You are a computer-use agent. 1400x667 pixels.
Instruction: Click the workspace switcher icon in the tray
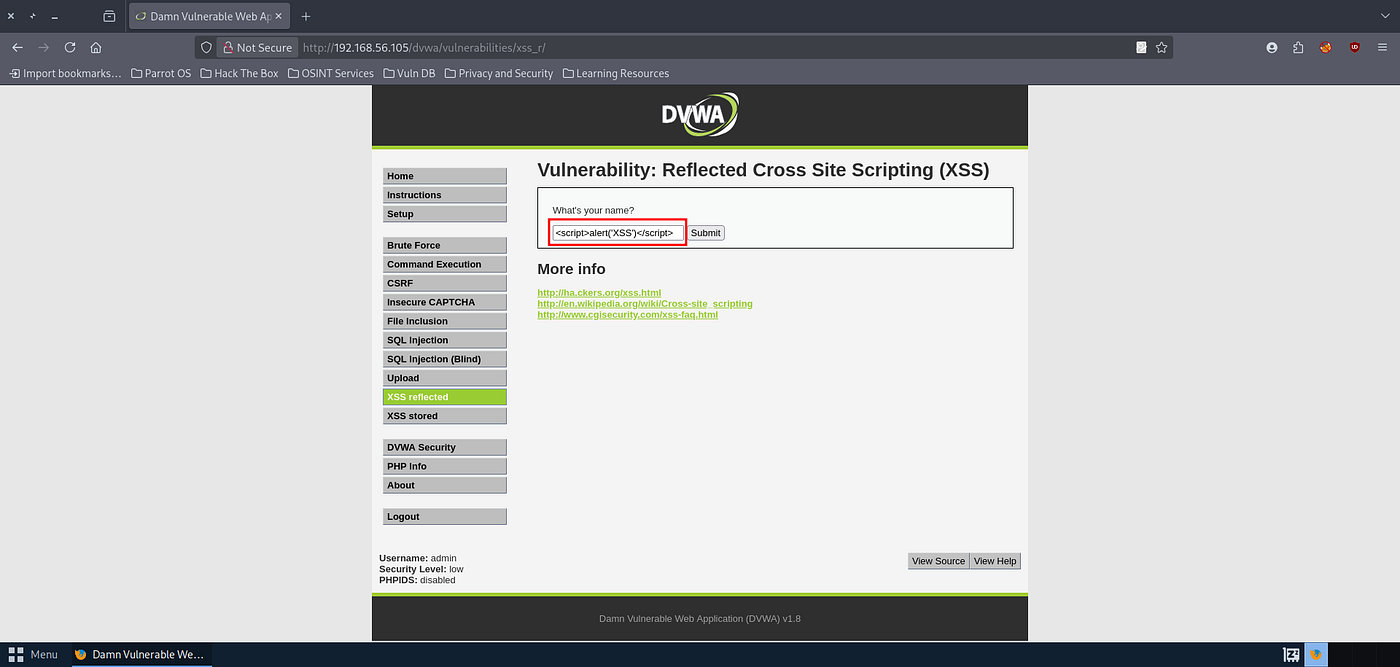pos(1292,654)
